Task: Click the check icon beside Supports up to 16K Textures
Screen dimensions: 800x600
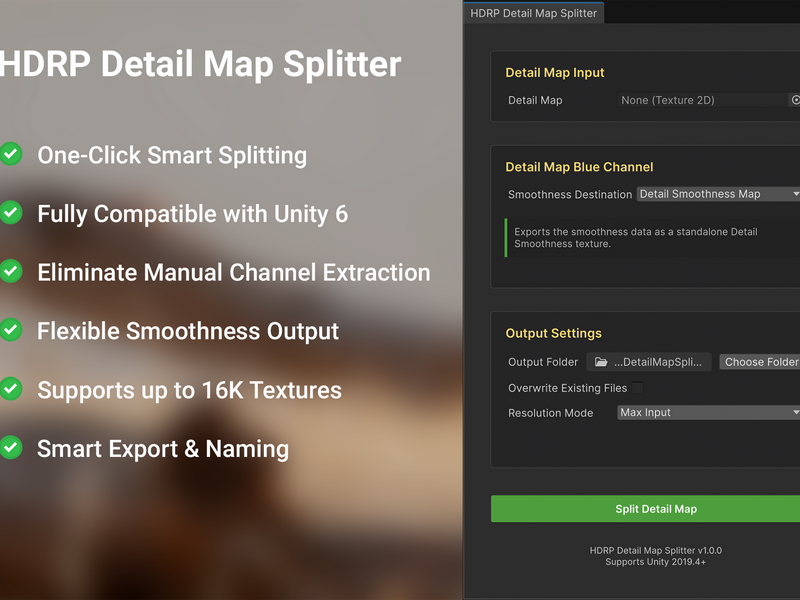Action: (10, 389)
